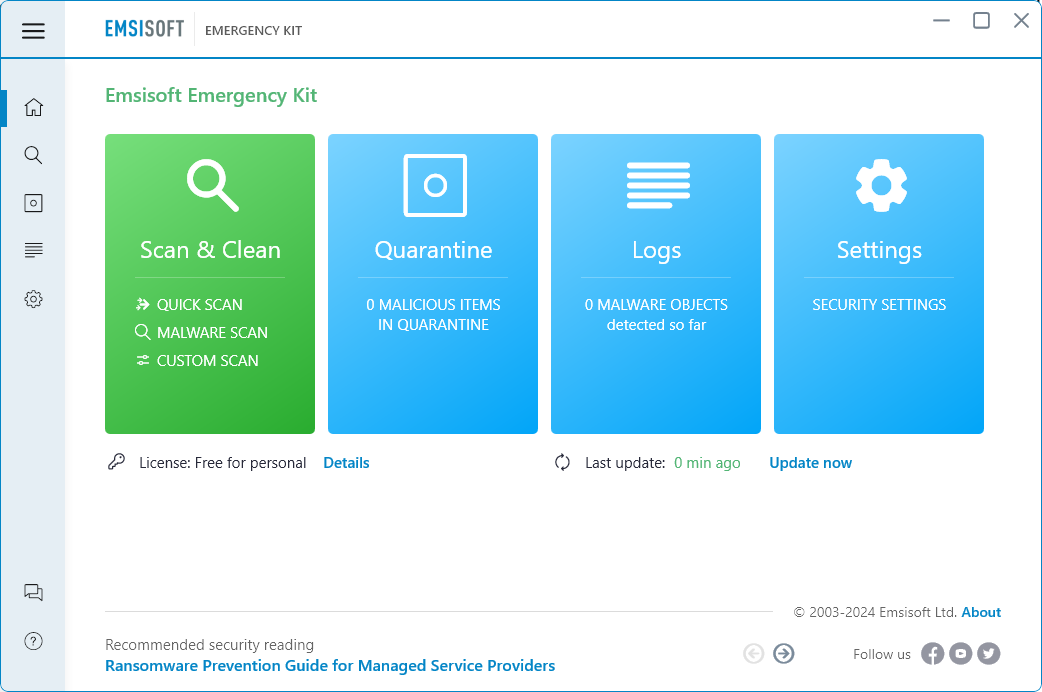This screenshot has height=692, width=1042.
Task: Minimize the Emsisoft window
Action: (941, 21)
